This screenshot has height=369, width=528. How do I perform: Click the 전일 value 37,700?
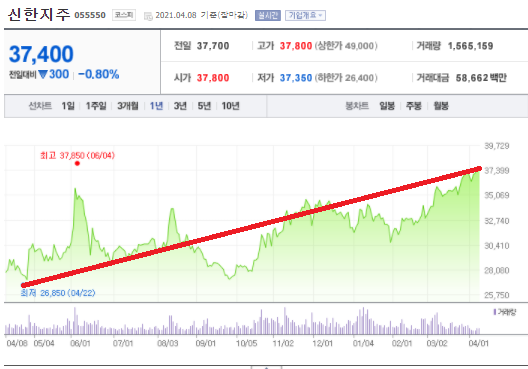tap(213, 46)
